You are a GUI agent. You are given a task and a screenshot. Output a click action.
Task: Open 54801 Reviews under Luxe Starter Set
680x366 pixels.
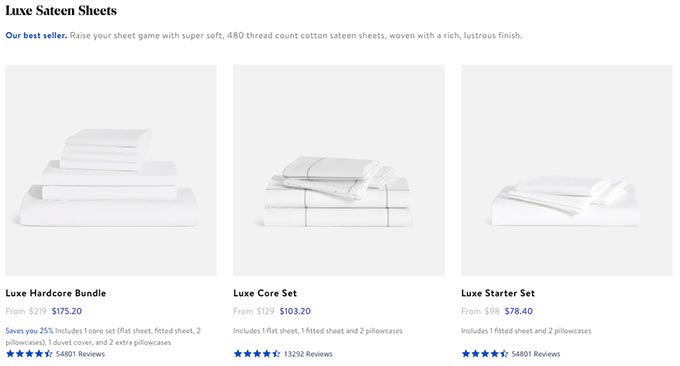coord(536,354)
